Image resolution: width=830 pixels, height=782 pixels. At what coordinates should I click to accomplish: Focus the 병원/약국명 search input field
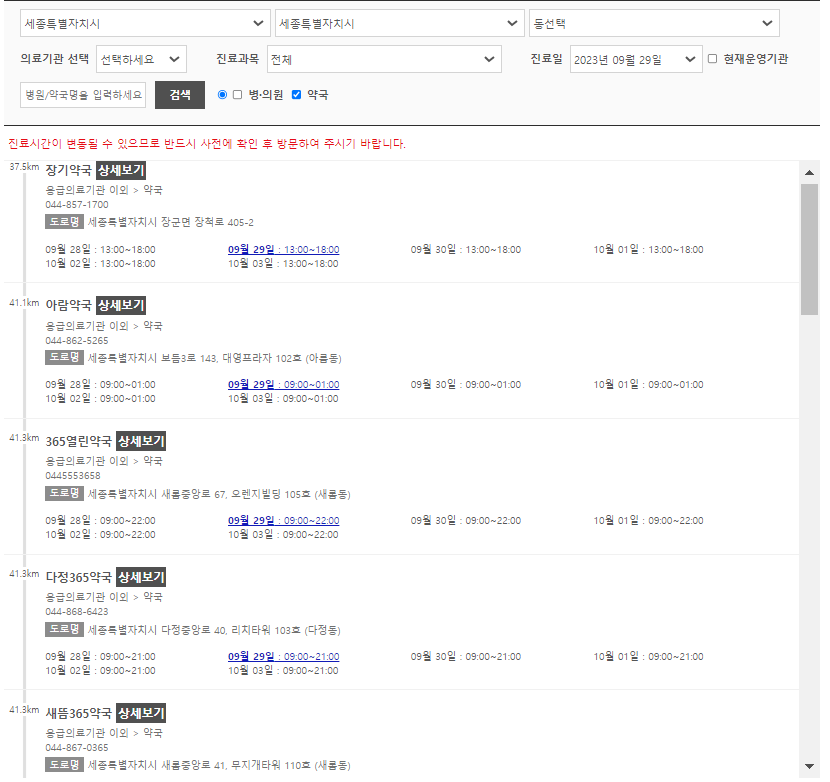(83, 95)
